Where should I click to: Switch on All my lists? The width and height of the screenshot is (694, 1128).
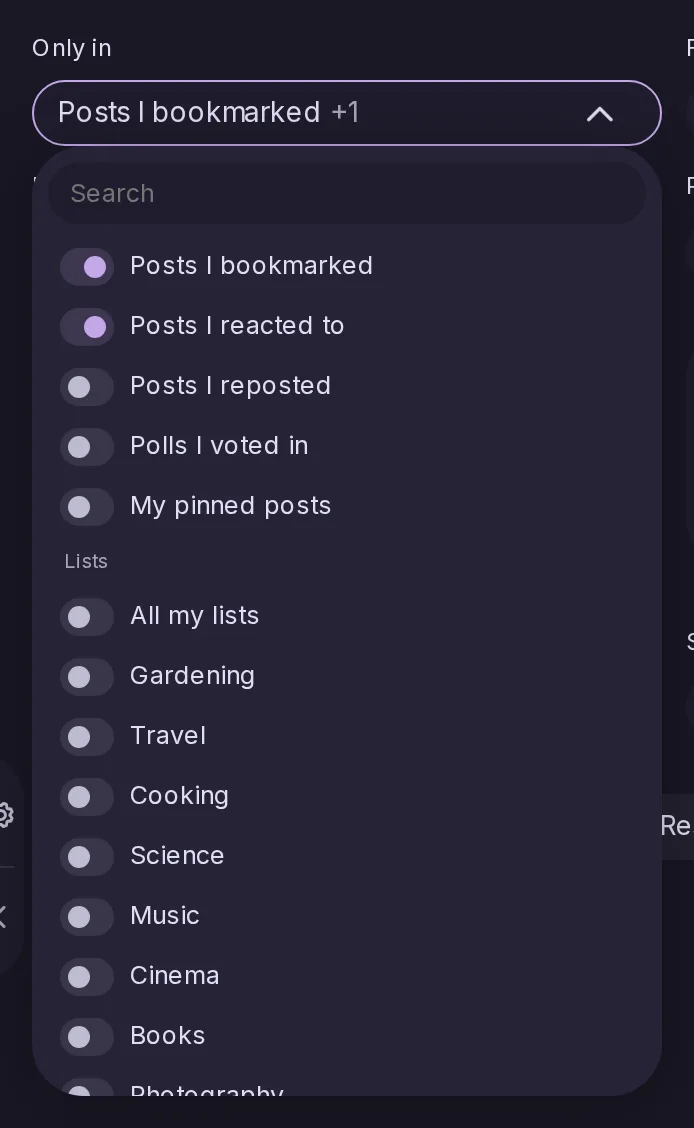(87, 617)
